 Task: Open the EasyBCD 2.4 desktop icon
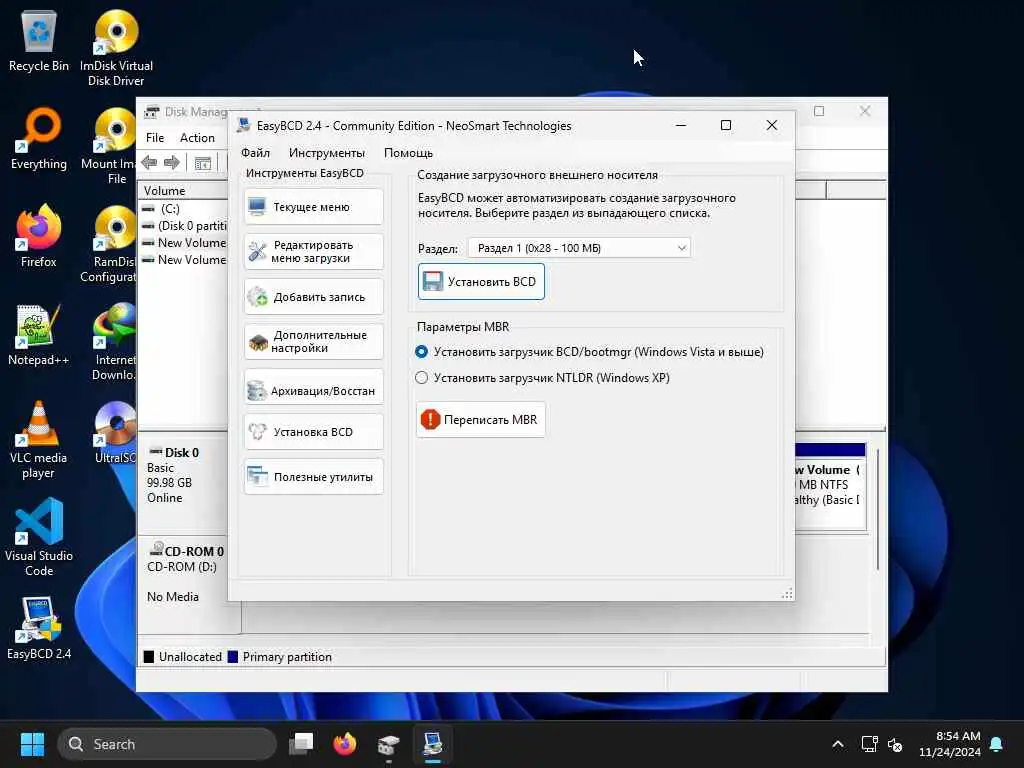[39, 629]
